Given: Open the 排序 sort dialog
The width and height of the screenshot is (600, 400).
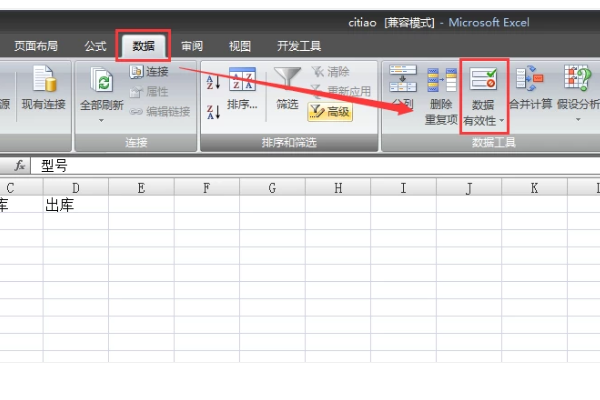Looking at the screenshot, I should coord(242,88).
